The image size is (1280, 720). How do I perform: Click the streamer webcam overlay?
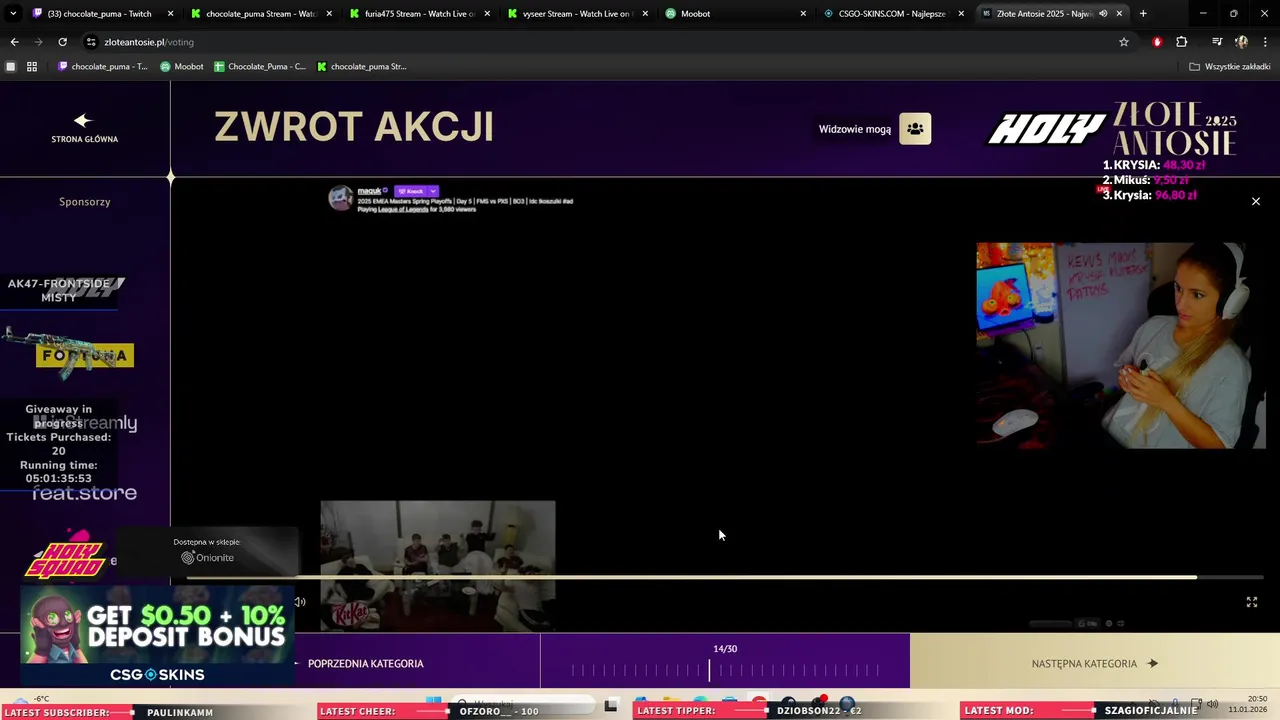(1121, 345)
